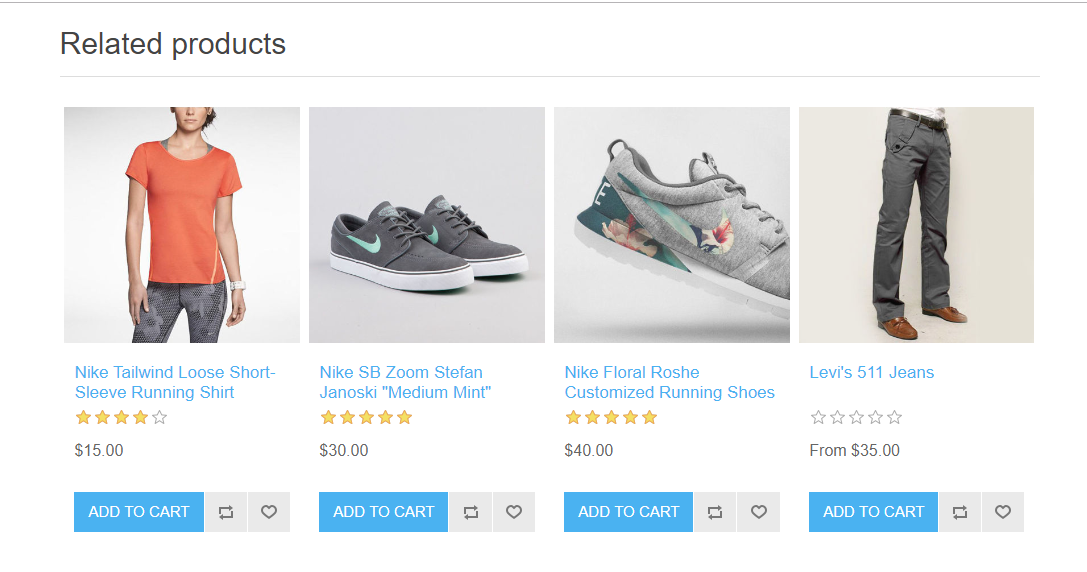Add Levi's 511 Jeans to compare list

click(960, 512)
